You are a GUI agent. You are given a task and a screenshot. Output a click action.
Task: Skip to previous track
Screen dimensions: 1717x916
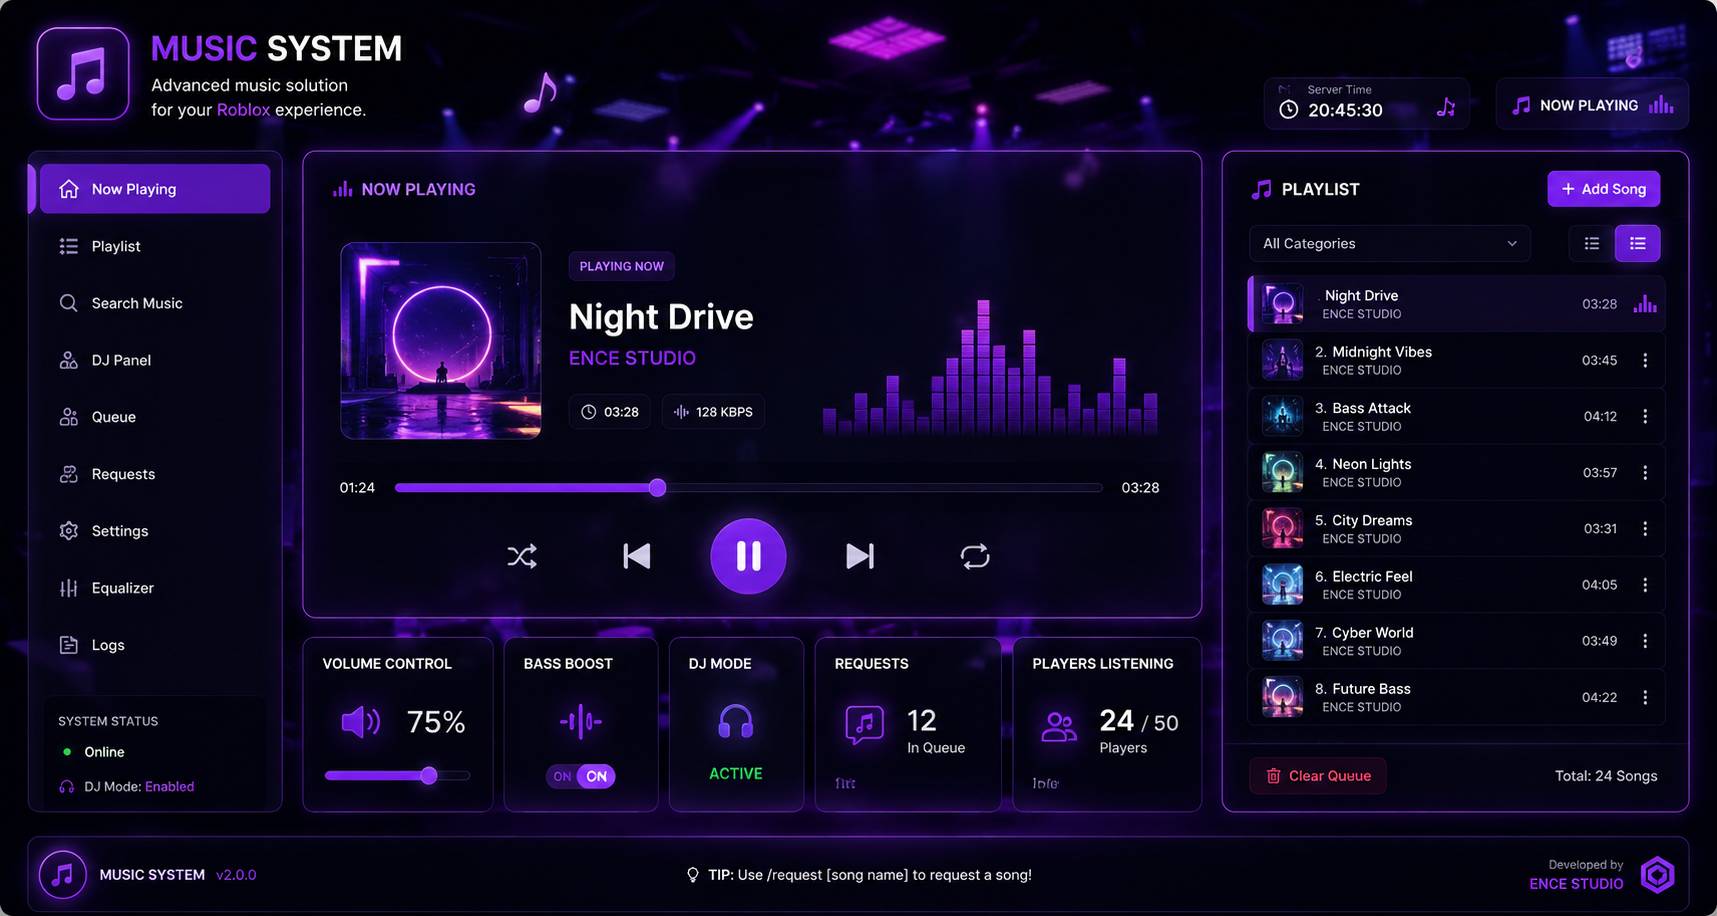[637, 556]
